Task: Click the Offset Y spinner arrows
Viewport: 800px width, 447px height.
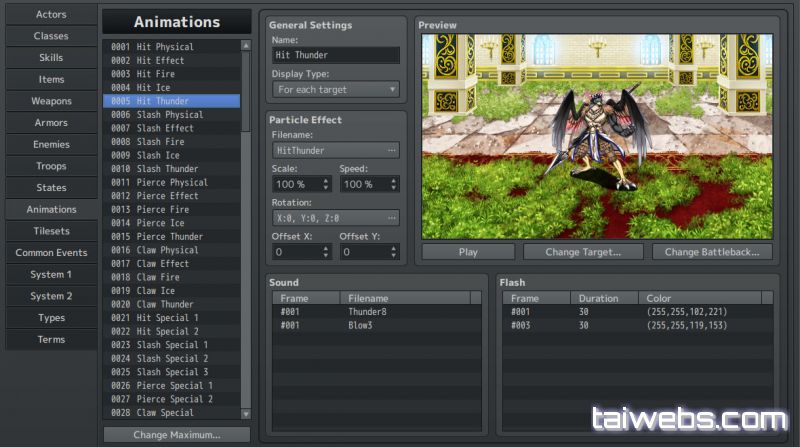Action: pyautogui.click(x=392, y=253)
